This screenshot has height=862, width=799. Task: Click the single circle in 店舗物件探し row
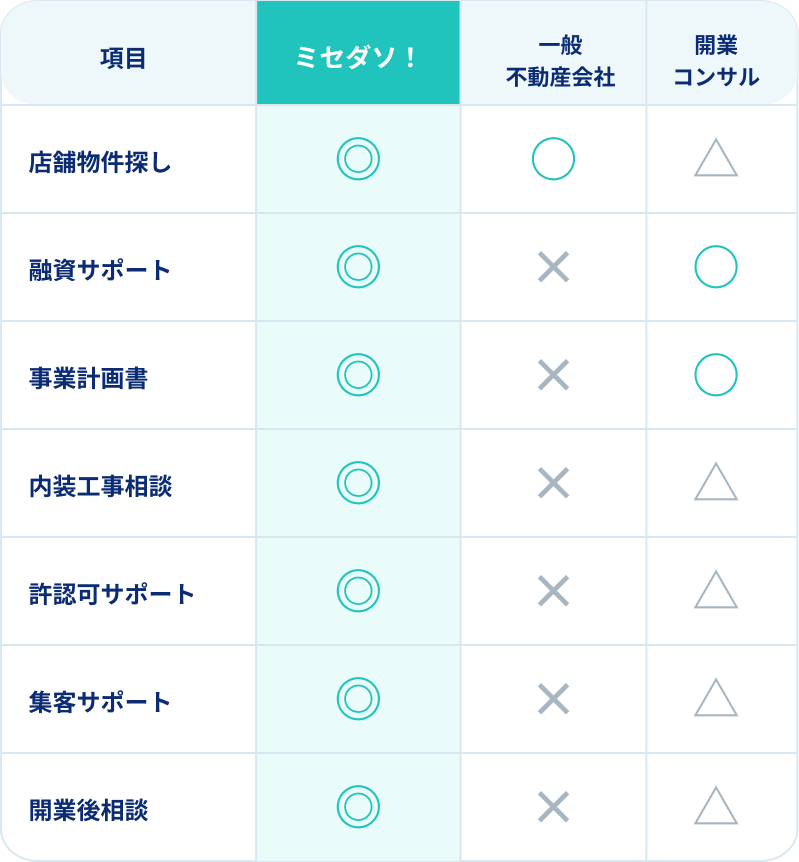553,158
